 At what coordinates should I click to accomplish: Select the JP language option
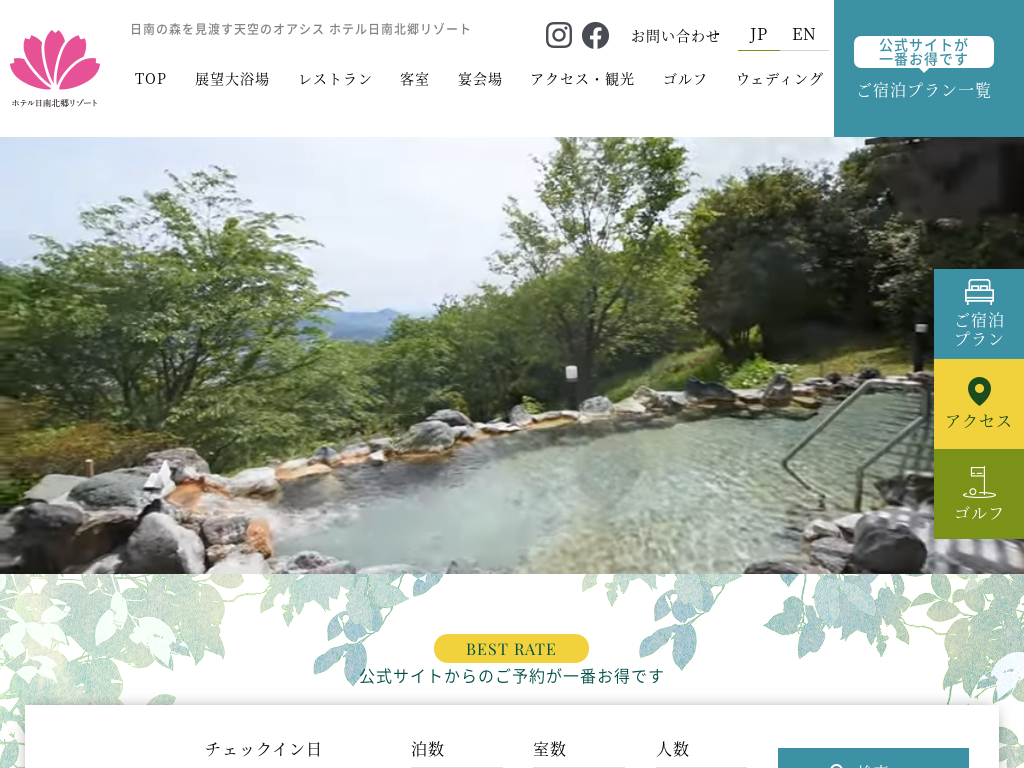[x=758, y=34]
